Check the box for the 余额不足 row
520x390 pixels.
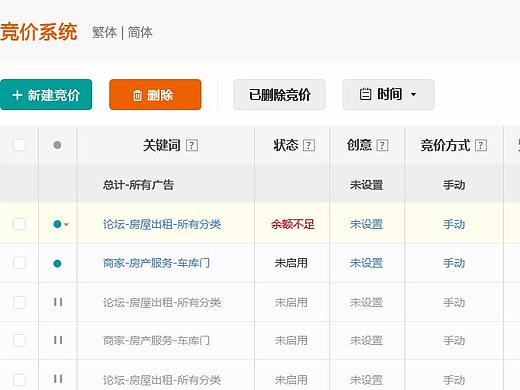19,224
